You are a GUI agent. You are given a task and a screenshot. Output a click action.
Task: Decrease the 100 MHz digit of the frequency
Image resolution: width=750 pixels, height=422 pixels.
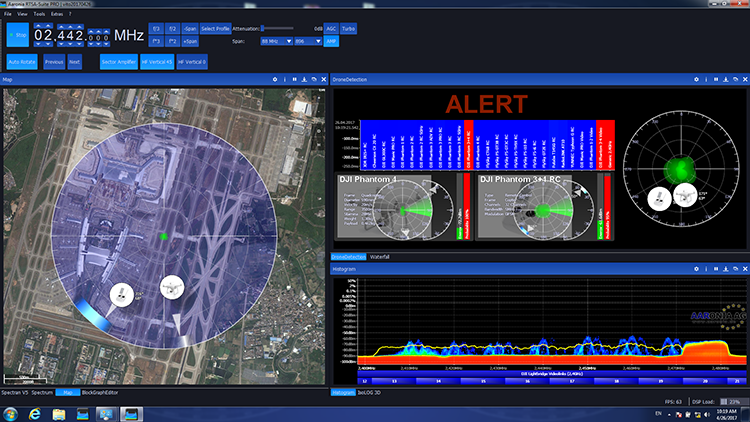62,44
